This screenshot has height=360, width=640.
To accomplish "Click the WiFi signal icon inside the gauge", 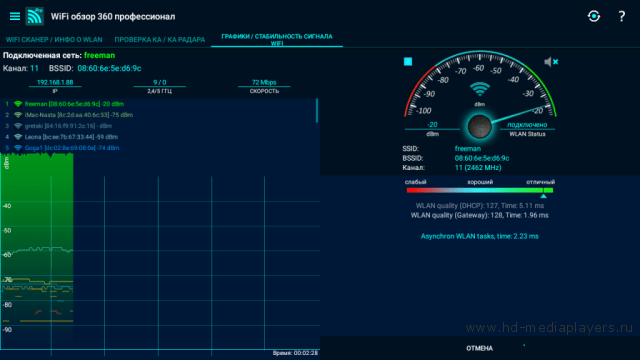I will tap(479, 89).
